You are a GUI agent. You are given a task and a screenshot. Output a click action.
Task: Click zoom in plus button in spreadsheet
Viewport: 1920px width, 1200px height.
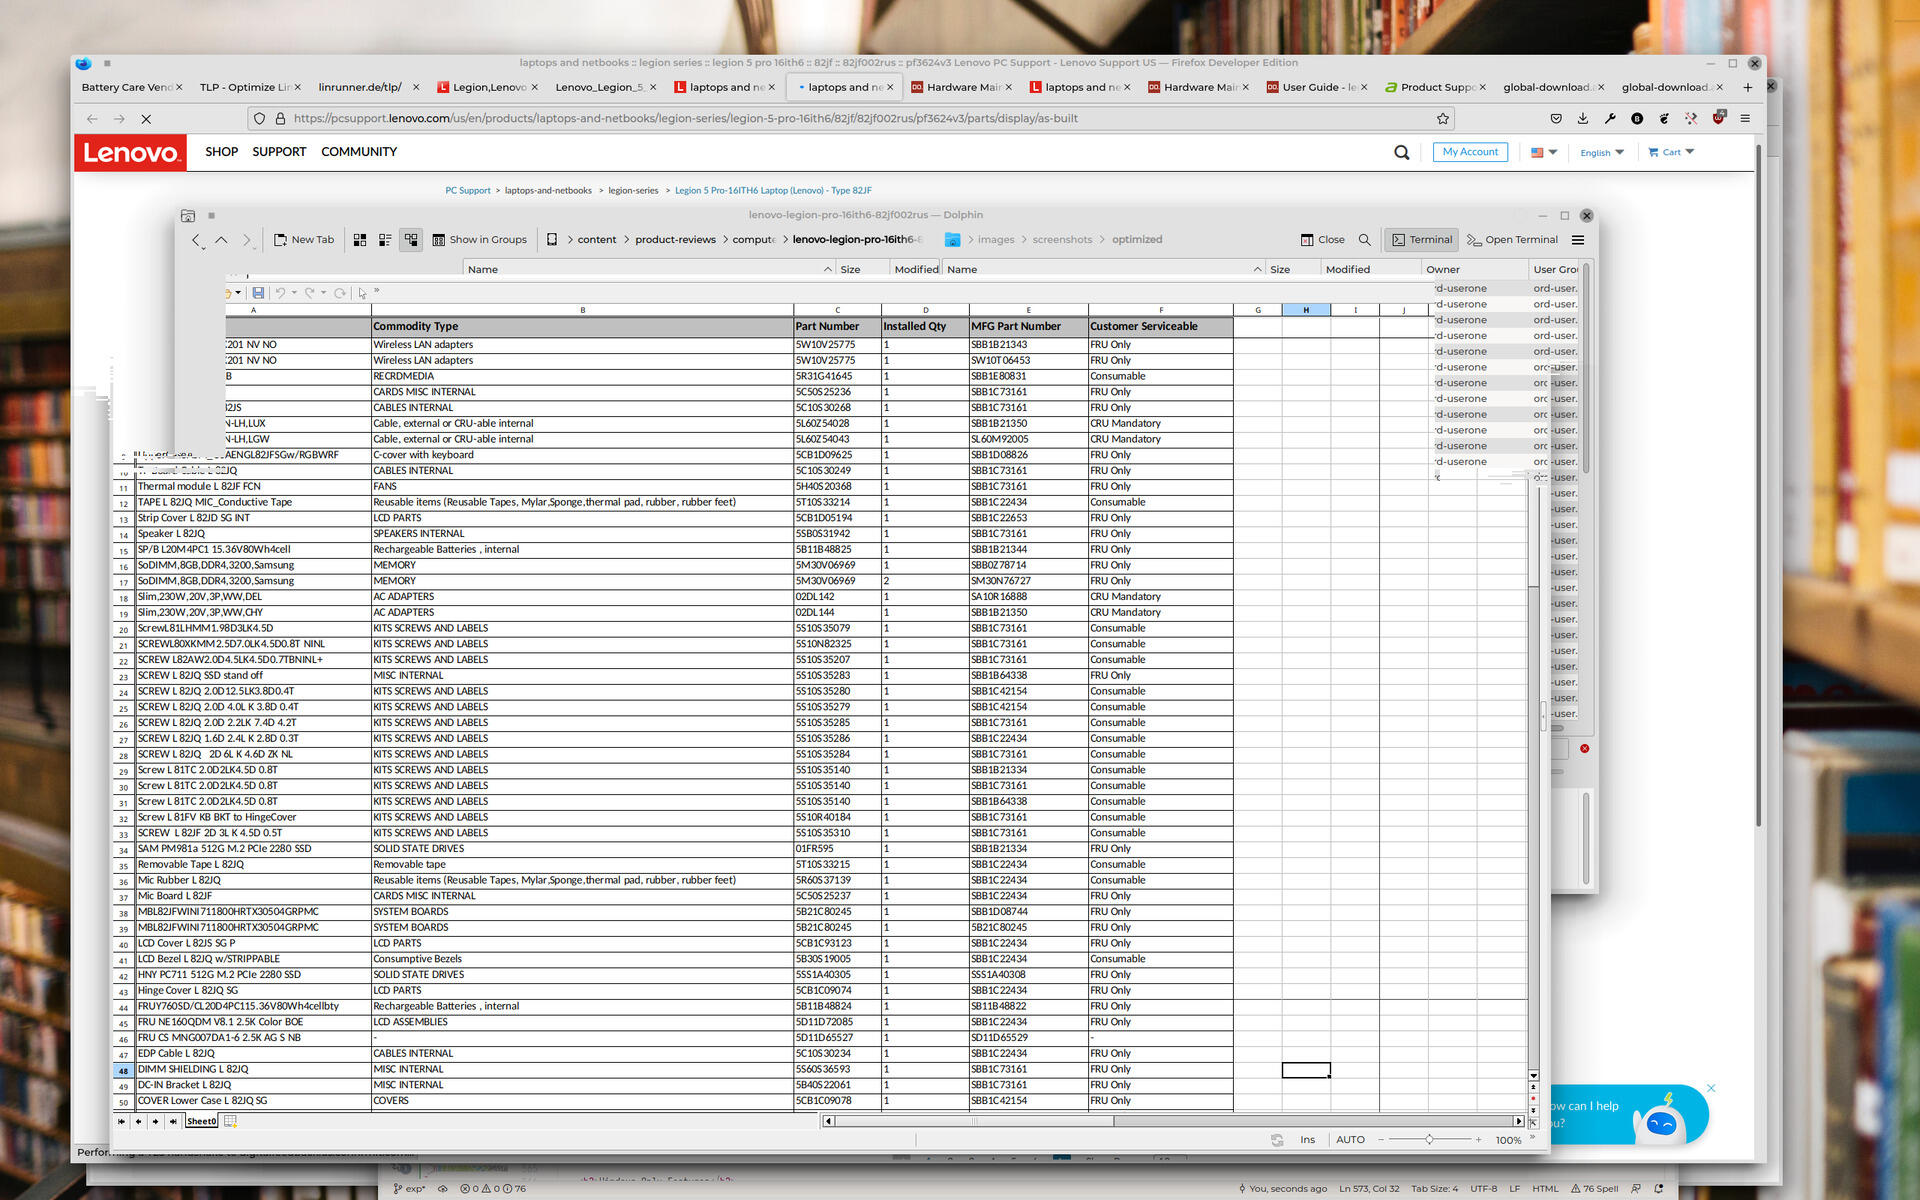coord(1478,1140)
